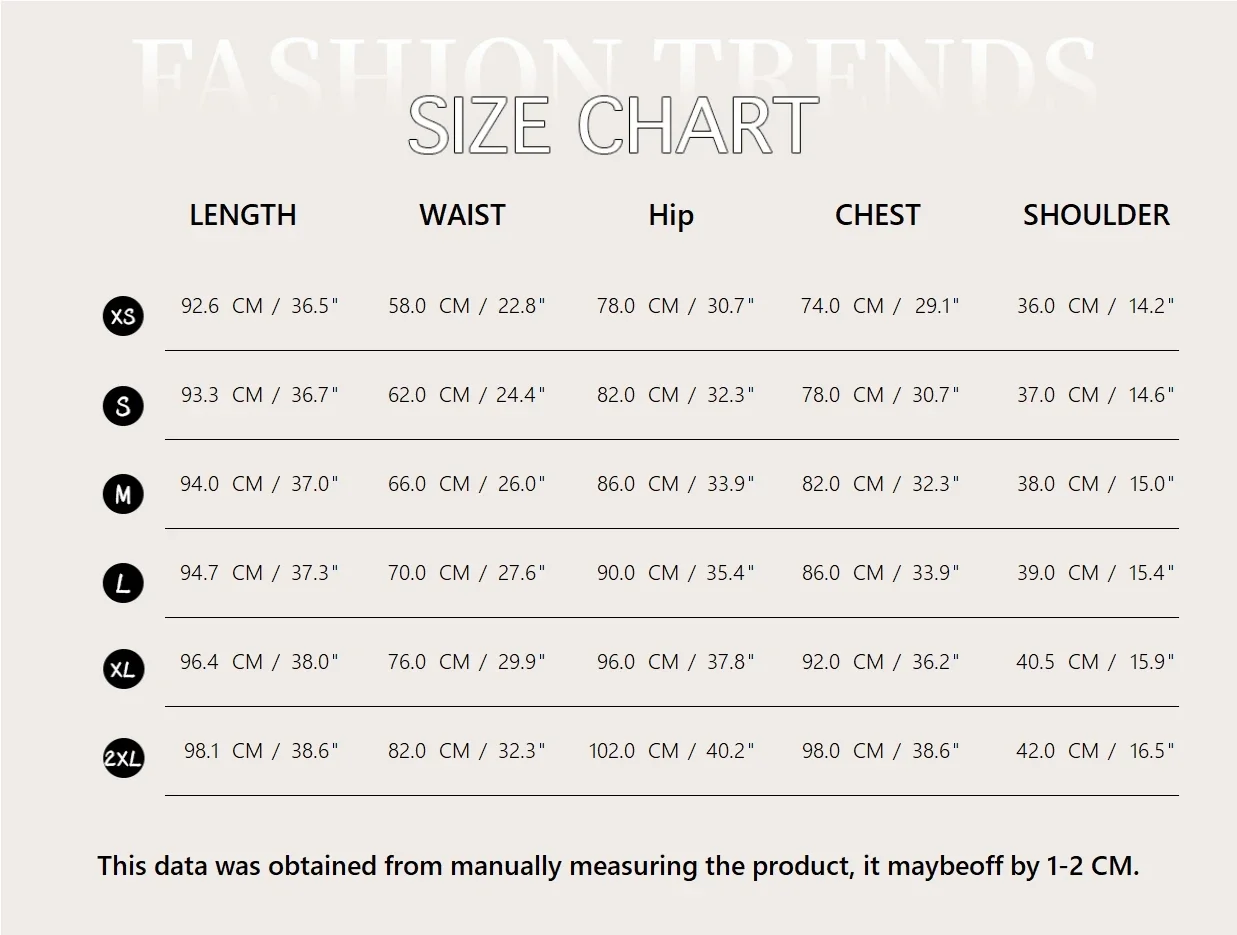This screenshot has height=935, width=1237.
Task: Select the S size badge
Action: point(123,406)
